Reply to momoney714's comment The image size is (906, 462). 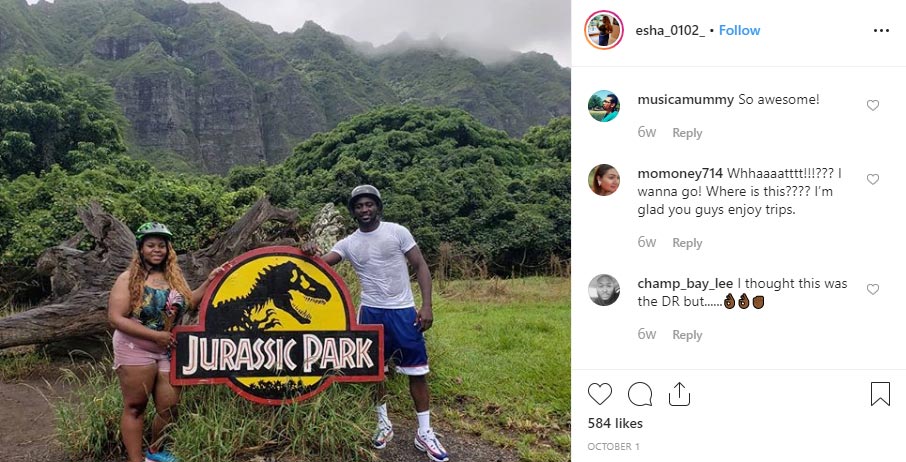tap(687, 243)
